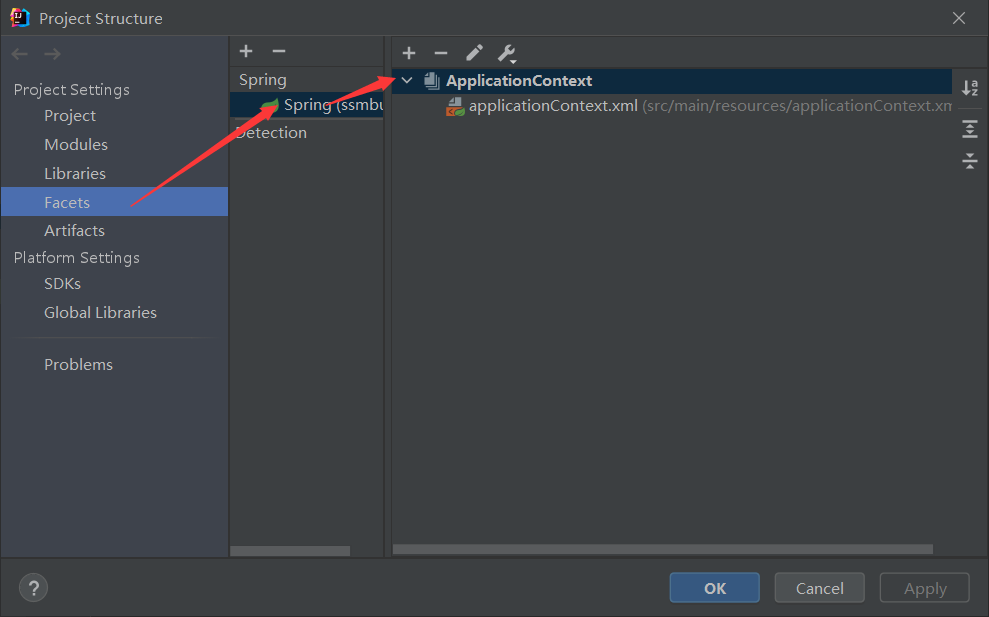This screenshot has height=617, width=989.
Task: Open the Libraries settings page
Action: [75, 173]
